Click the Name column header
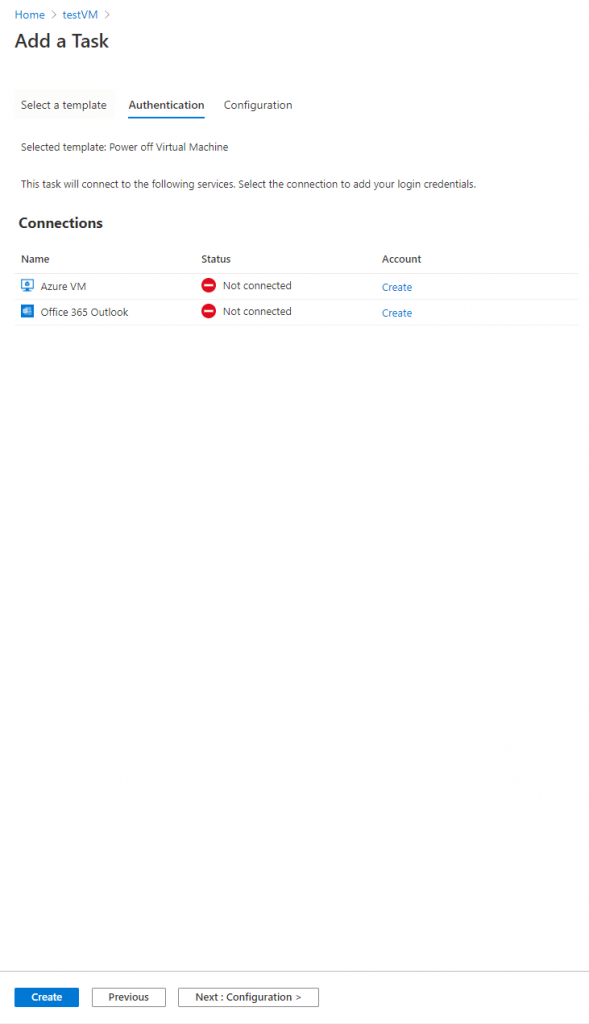Viewport: 589px width, 1024px height. coord(35,259)
